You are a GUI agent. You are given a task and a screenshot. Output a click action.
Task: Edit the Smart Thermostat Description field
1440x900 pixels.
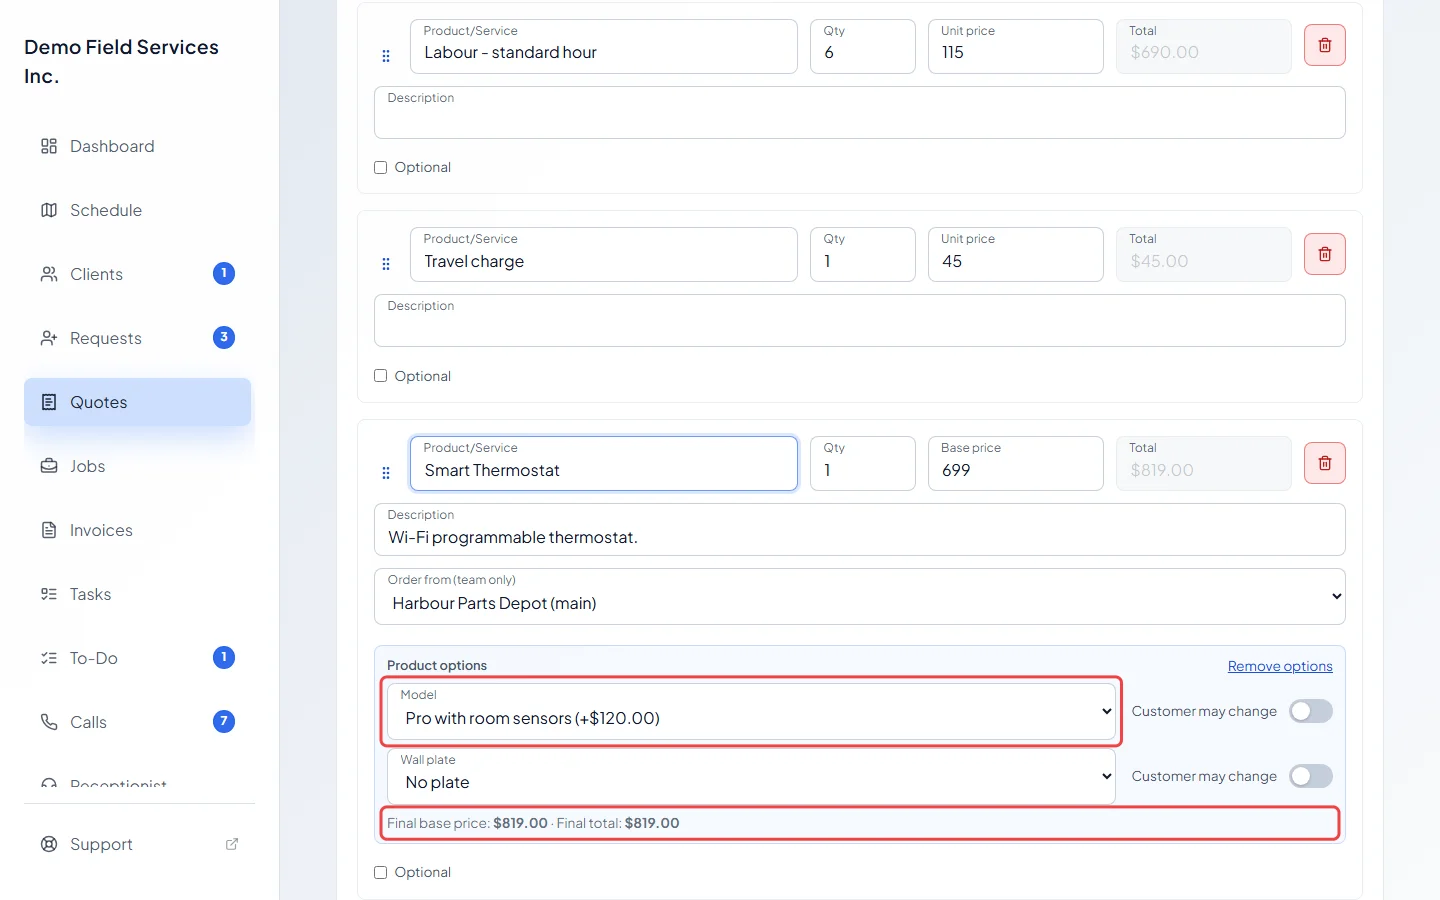pyautogui.click(x=860, y=529)
